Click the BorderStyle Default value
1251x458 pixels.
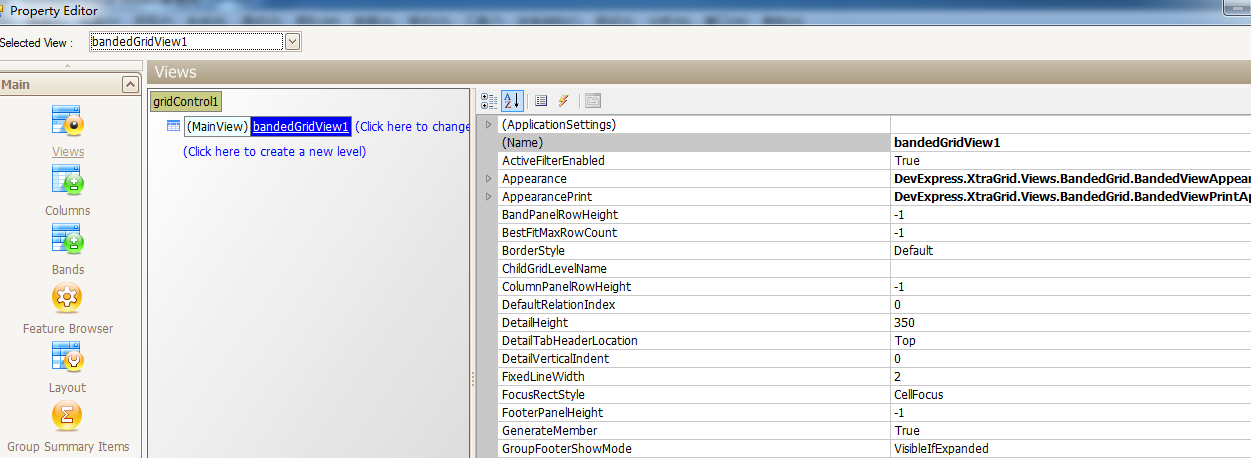(1070, 251)
